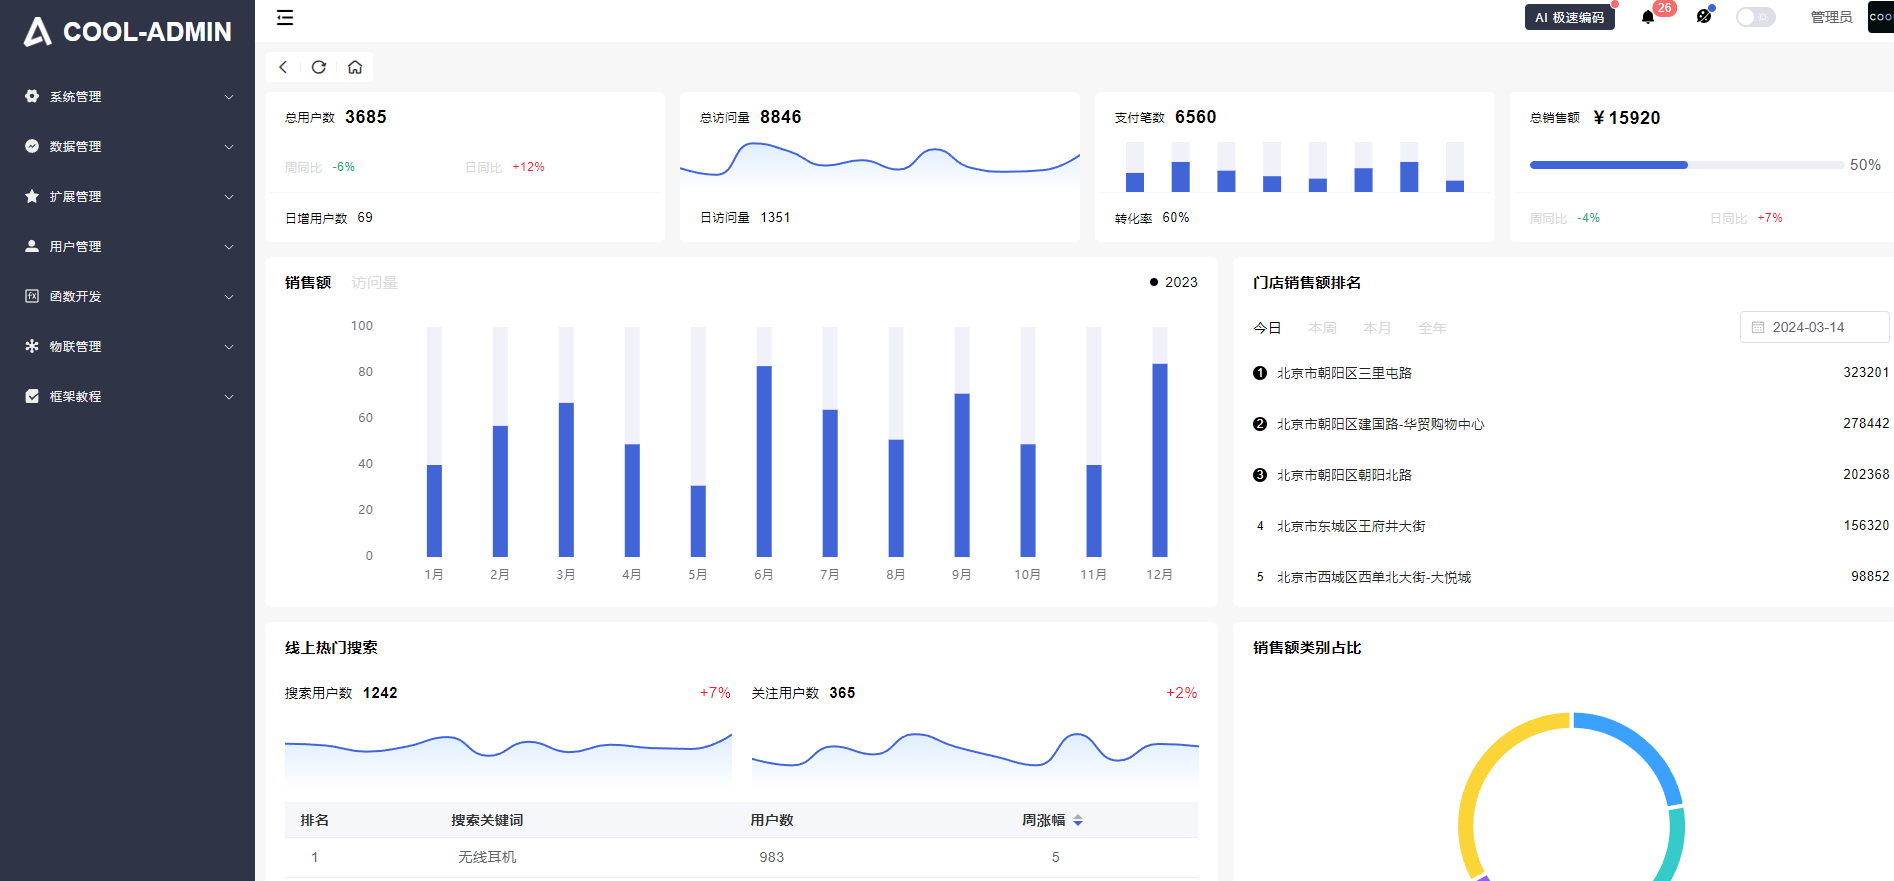This screenshot has height=881, width=1894.
Task: Click the 用户管理 person icon
Action: tap(32, 246)
